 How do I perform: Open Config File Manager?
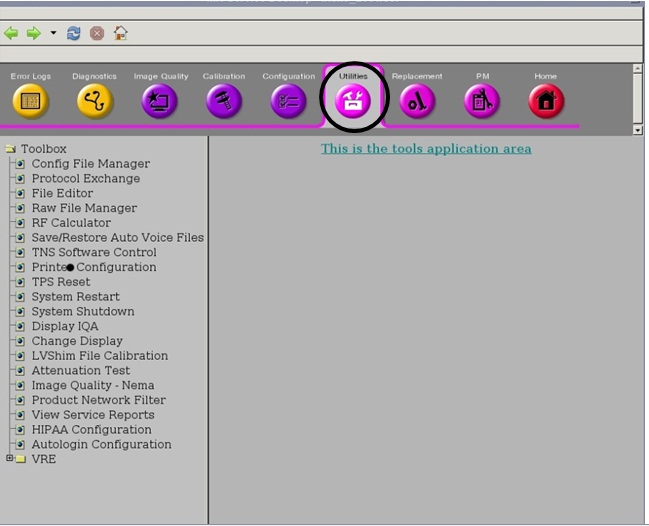(x=90, y=164)
